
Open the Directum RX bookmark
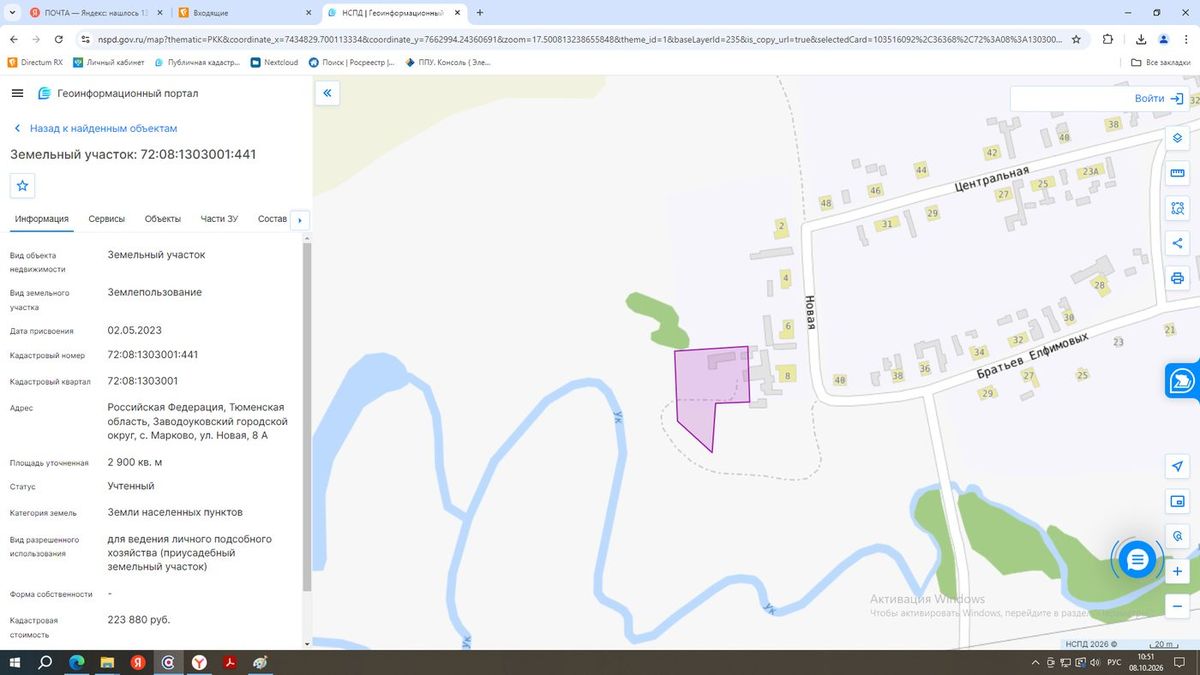click(35, 62)
